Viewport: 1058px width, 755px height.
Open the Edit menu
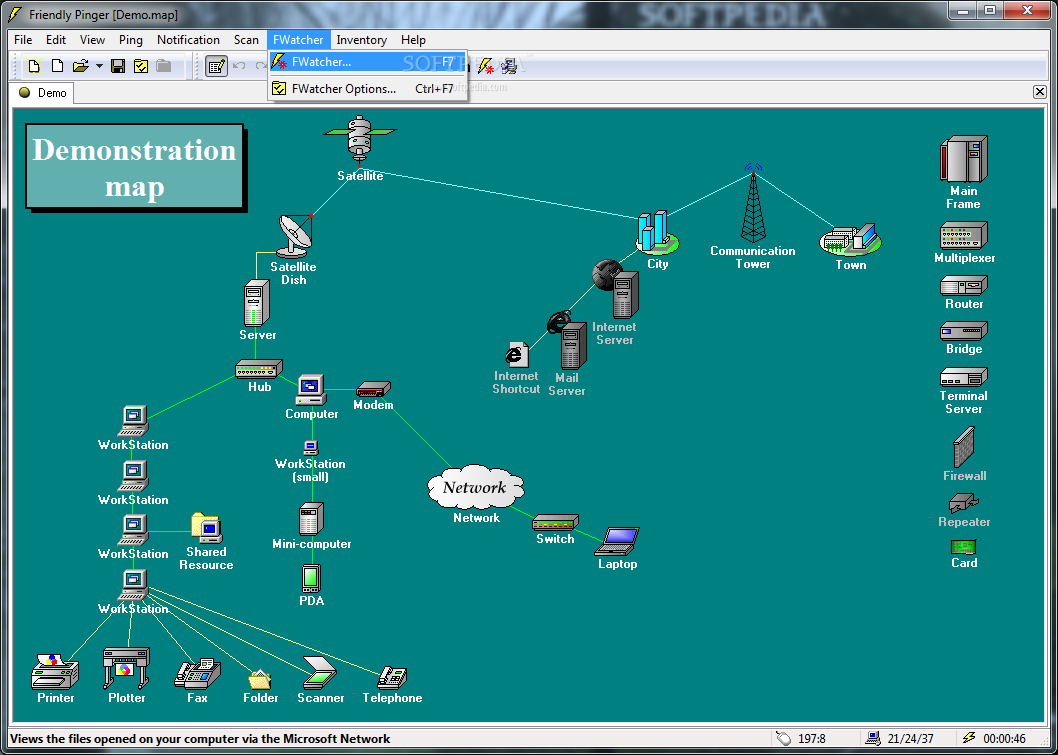pos(56,40)
